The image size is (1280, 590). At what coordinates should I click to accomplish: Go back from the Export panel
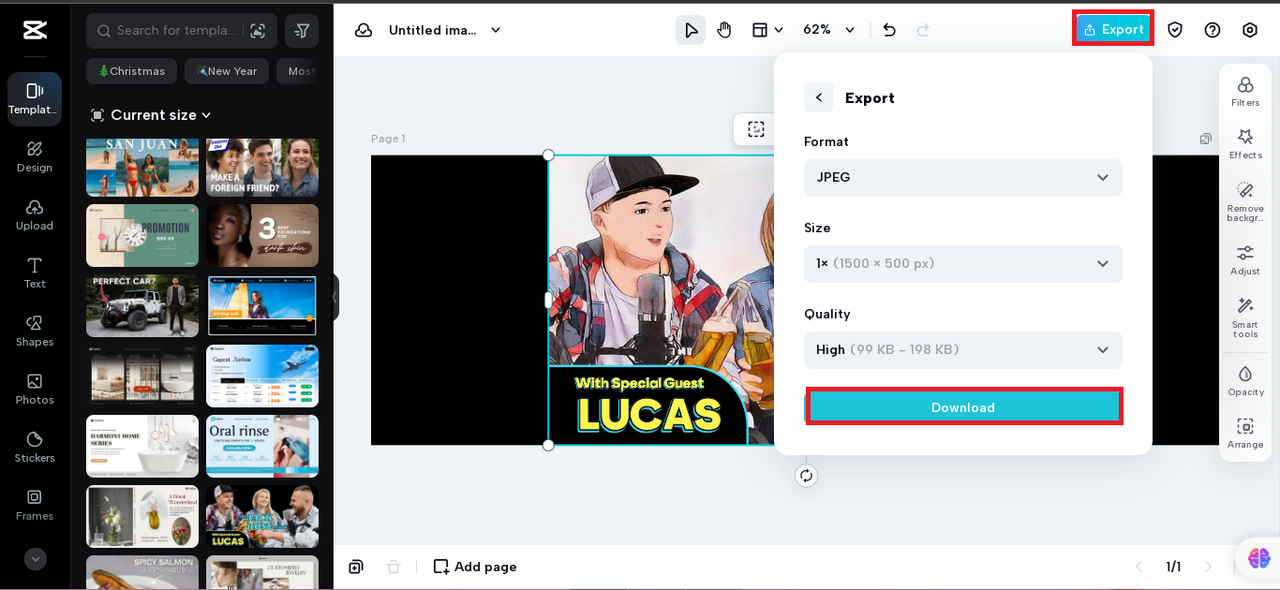coord(819,97)
